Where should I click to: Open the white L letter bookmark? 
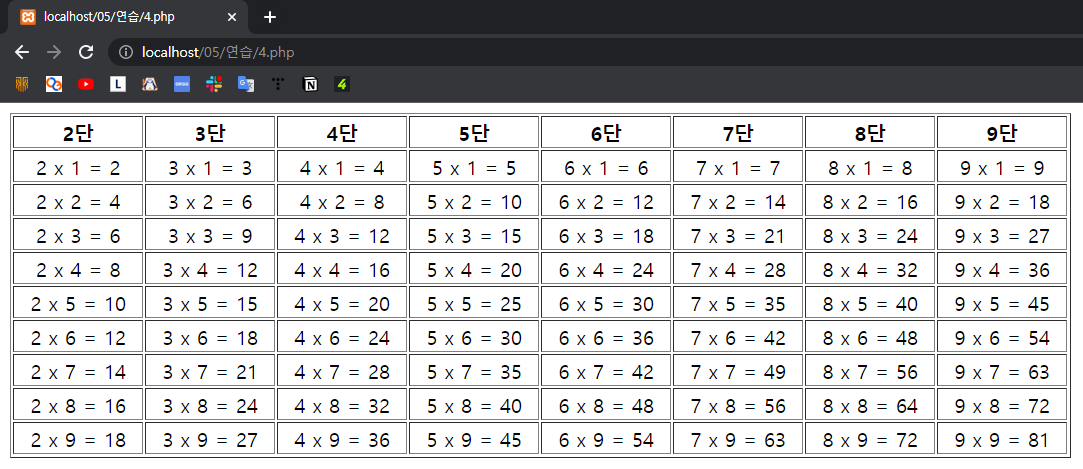click(118, 84)
